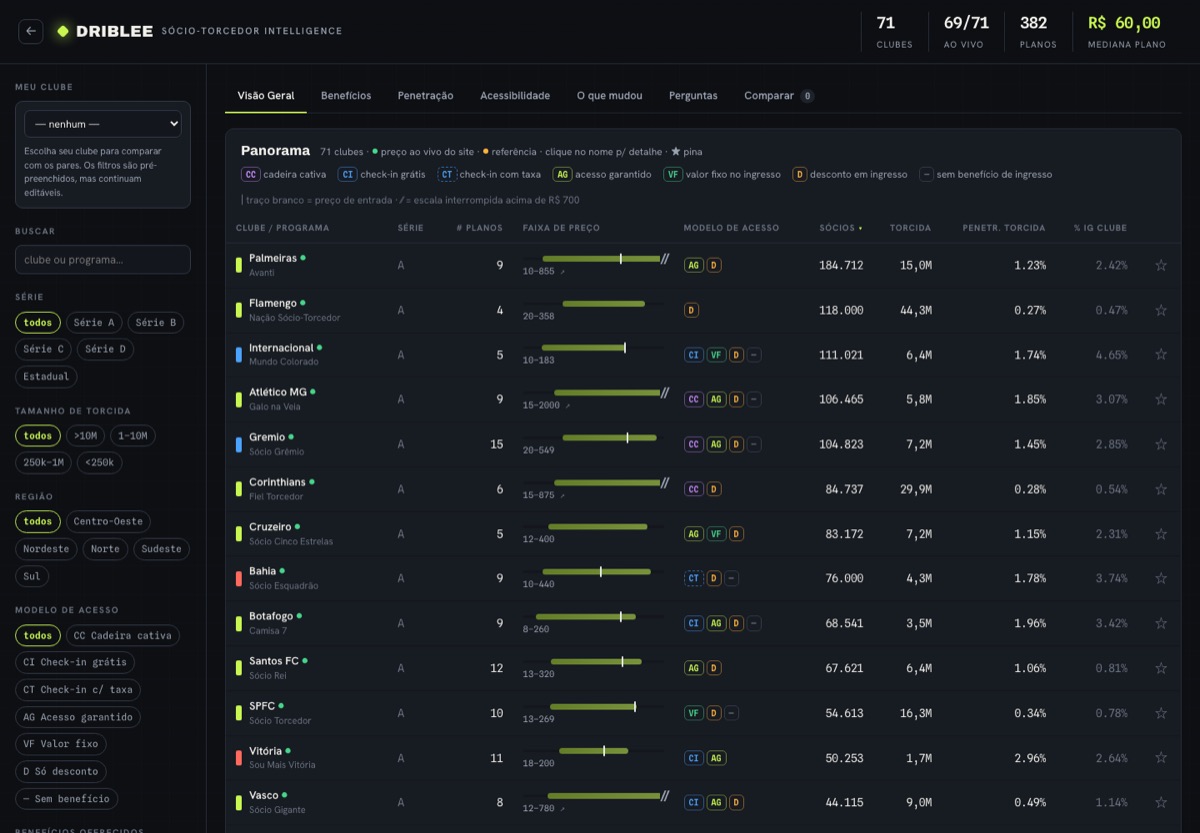Open the Comparar tab
1200x833 pixels.
tap(779, 96)
